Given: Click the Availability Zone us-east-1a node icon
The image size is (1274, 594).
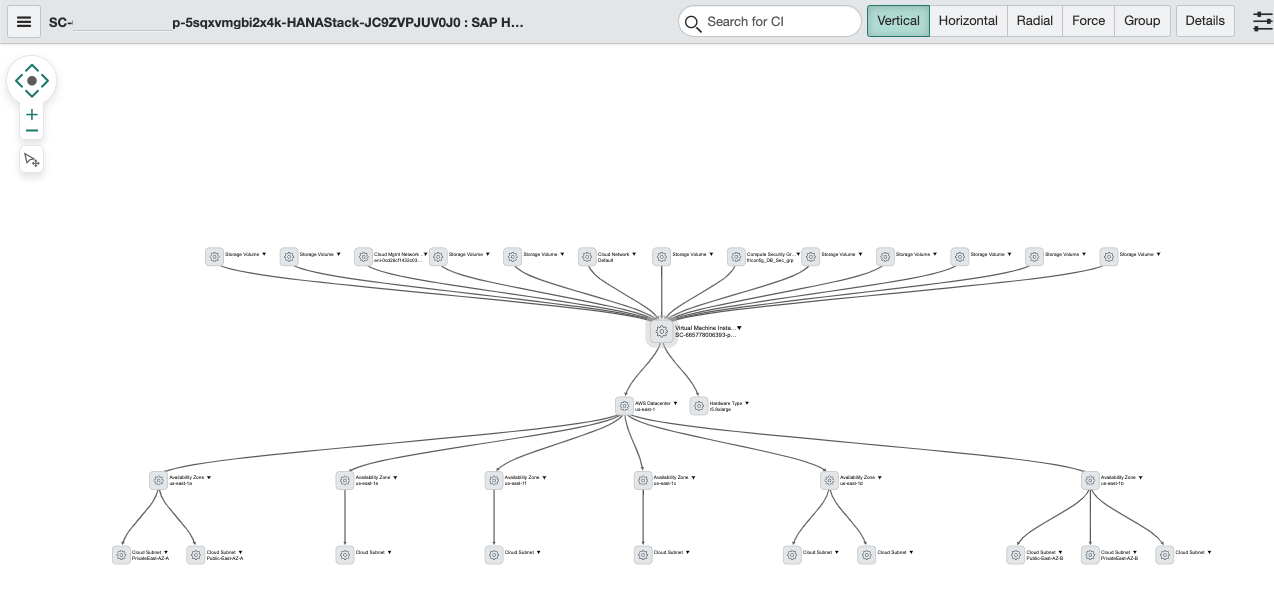Looking at the screenshot, I should [158, 480].
